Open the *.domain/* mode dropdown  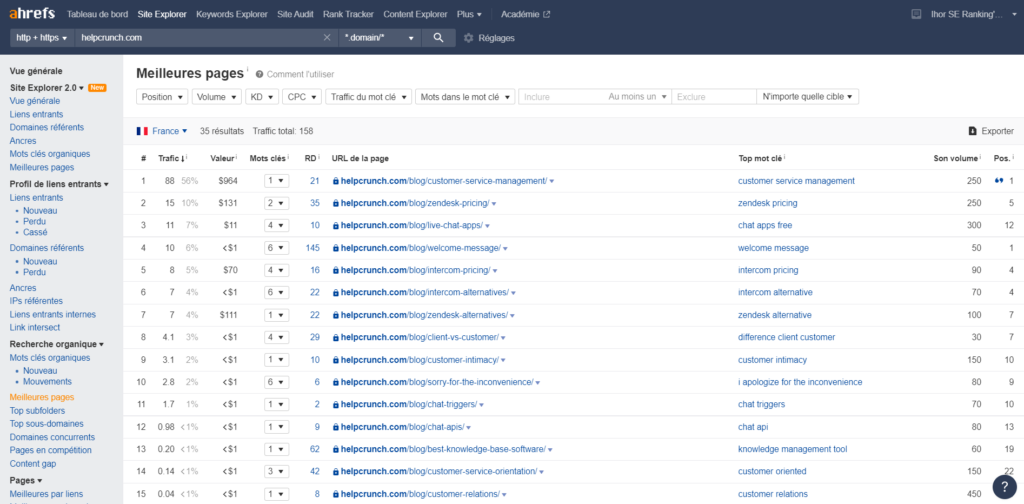click(379, 38)
